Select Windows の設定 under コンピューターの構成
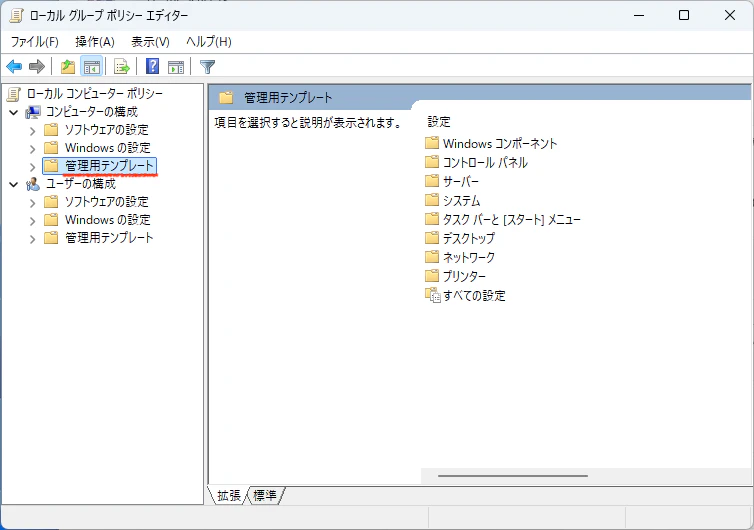754x530 pixels. pos(108,148)
